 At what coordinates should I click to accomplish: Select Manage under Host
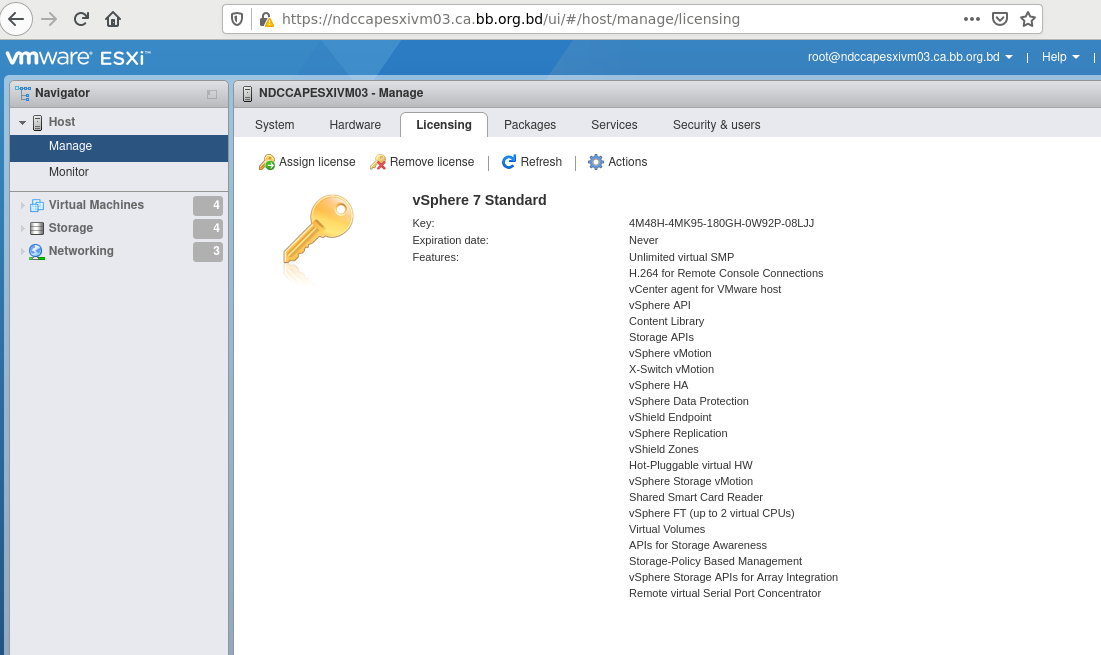tap(119, 146)
